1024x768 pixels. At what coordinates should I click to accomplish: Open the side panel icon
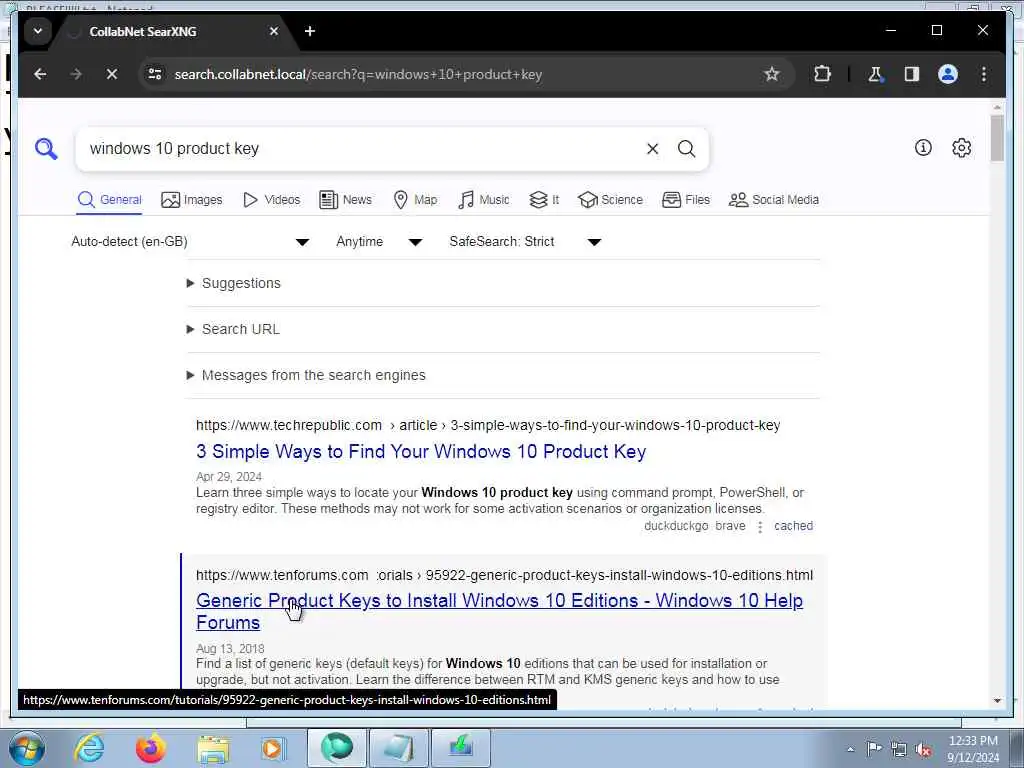pos(912,74)
